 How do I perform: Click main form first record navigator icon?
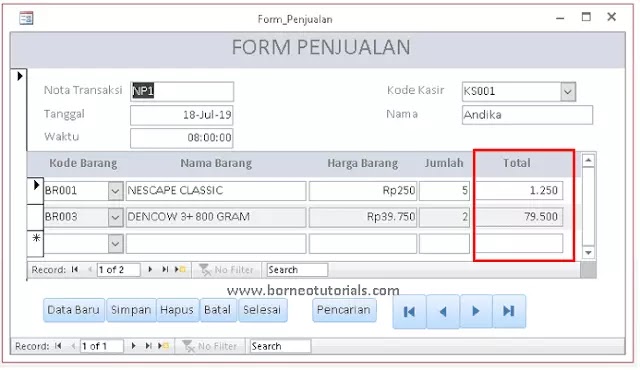pyautogui.click(x=58, y=346)
